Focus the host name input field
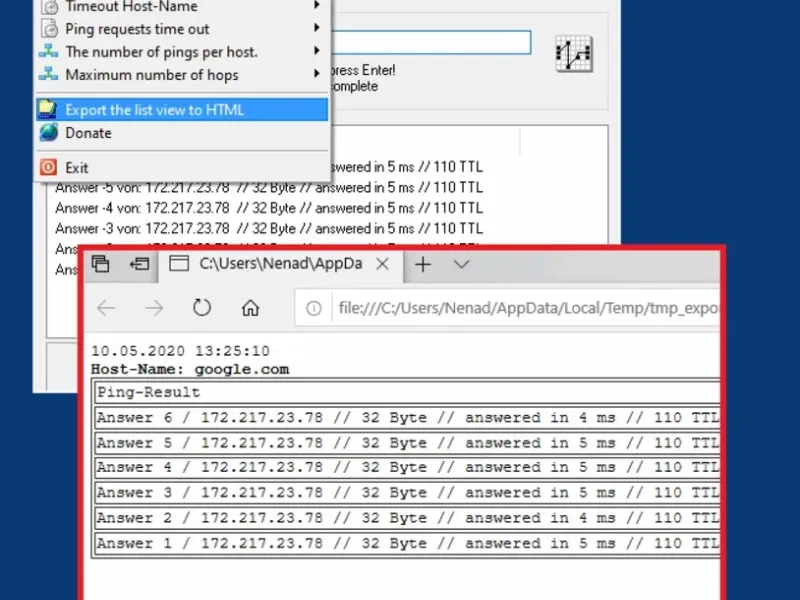The height and width of the screenshot is (600, 800). click(x=431, y=42)
